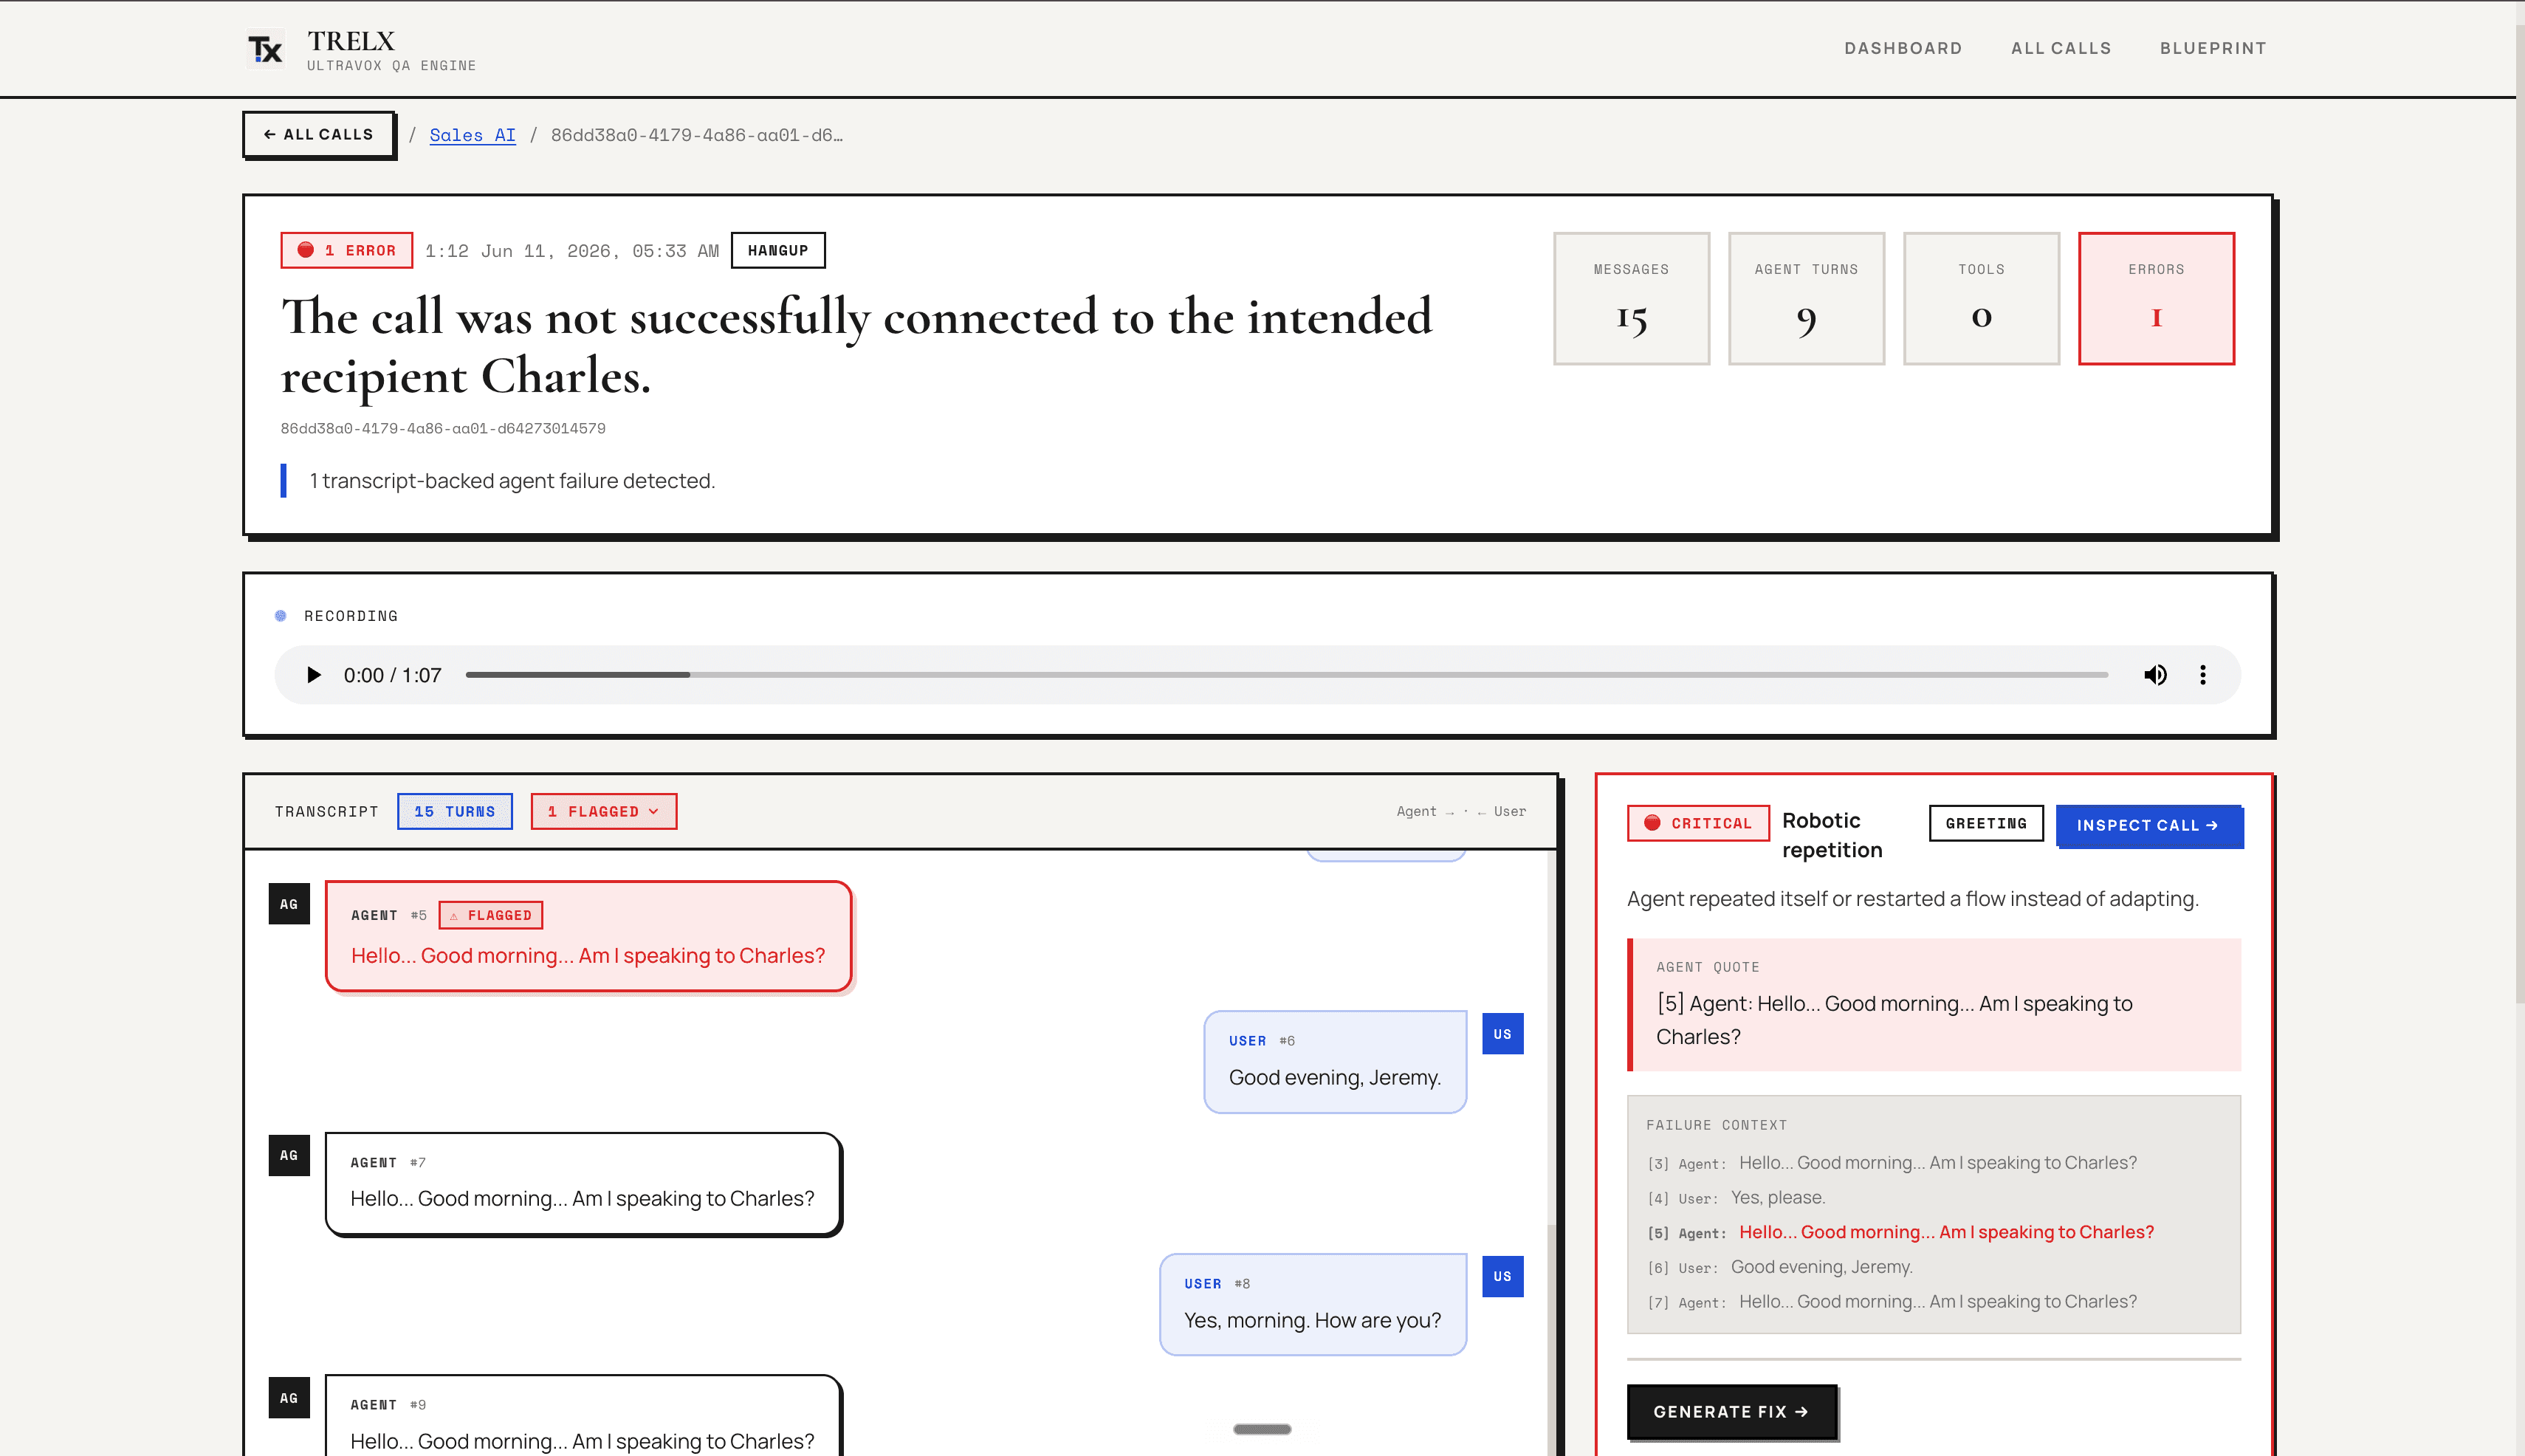Click the transcript bottom drag handle
Screen dimensions: 2525x1456
coord(1262,1429)
